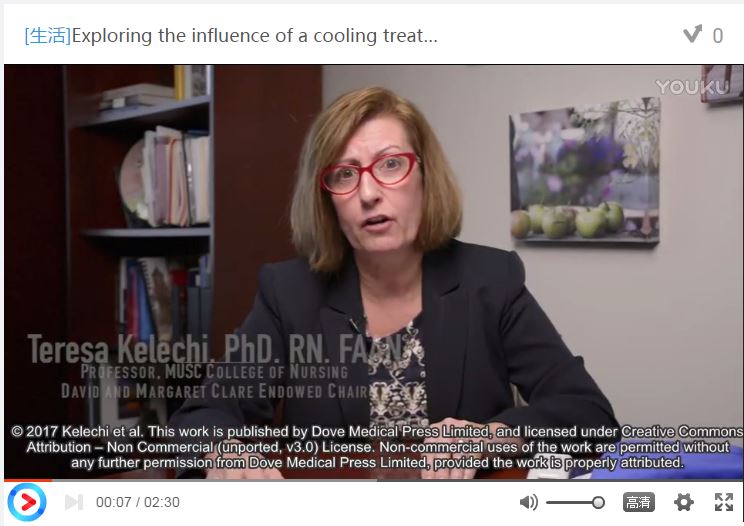744x526 pixels.
Task: Enter fullscreen mode
Action: pyautogui.click(x=724, y=502)
